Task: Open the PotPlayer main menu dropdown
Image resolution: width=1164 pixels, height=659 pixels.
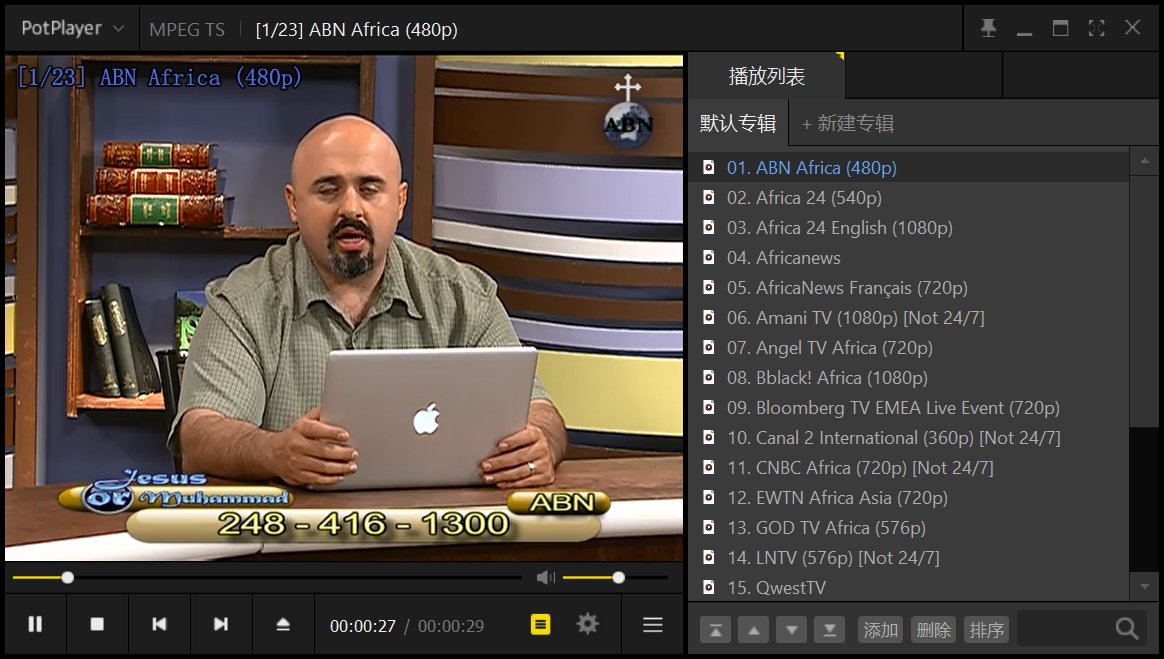Action: coord(72,29)
